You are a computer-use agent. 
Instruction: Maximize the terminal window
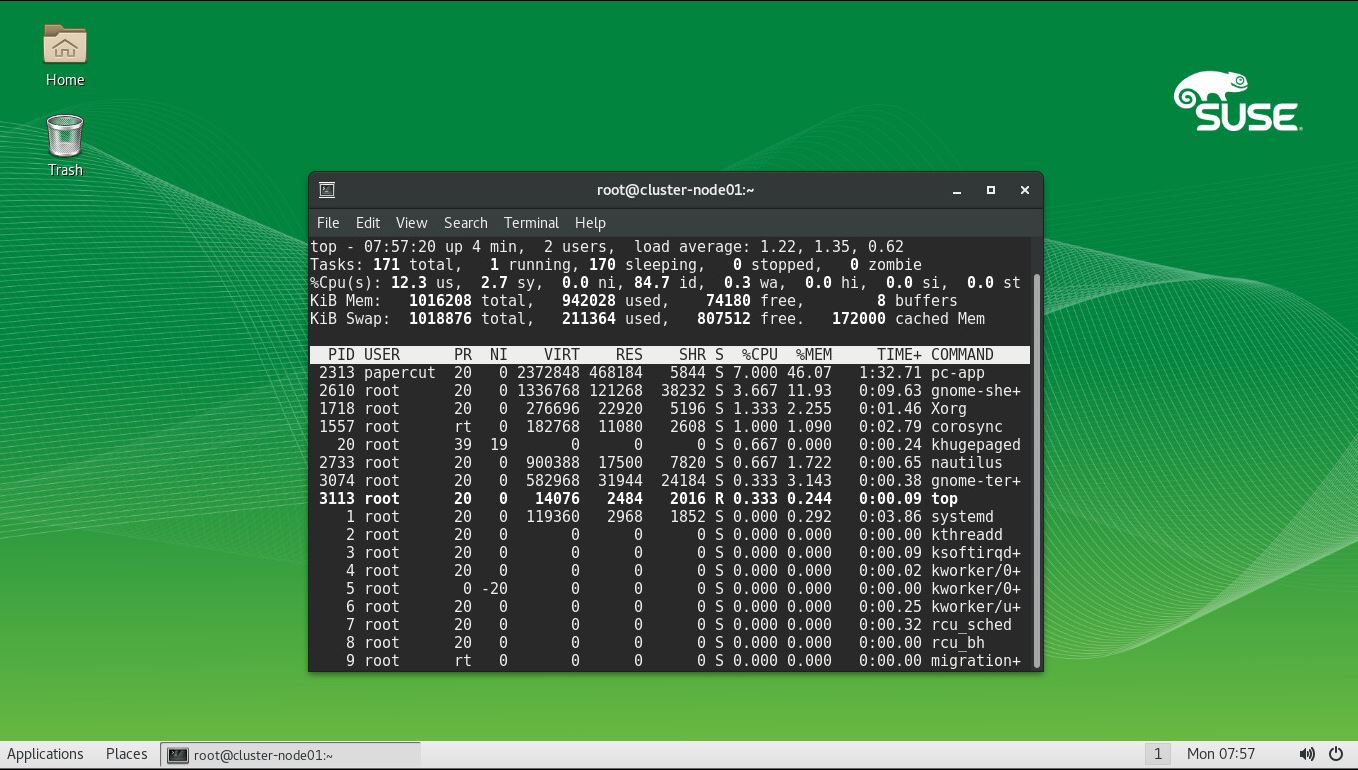(x=991, y=190)
